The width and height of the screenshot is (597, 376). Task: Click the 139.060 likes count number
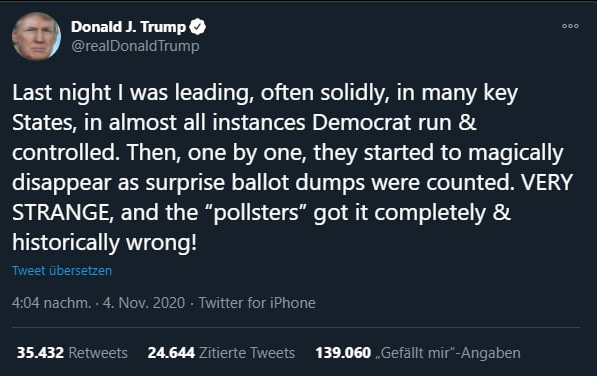(x=343, y=353)
